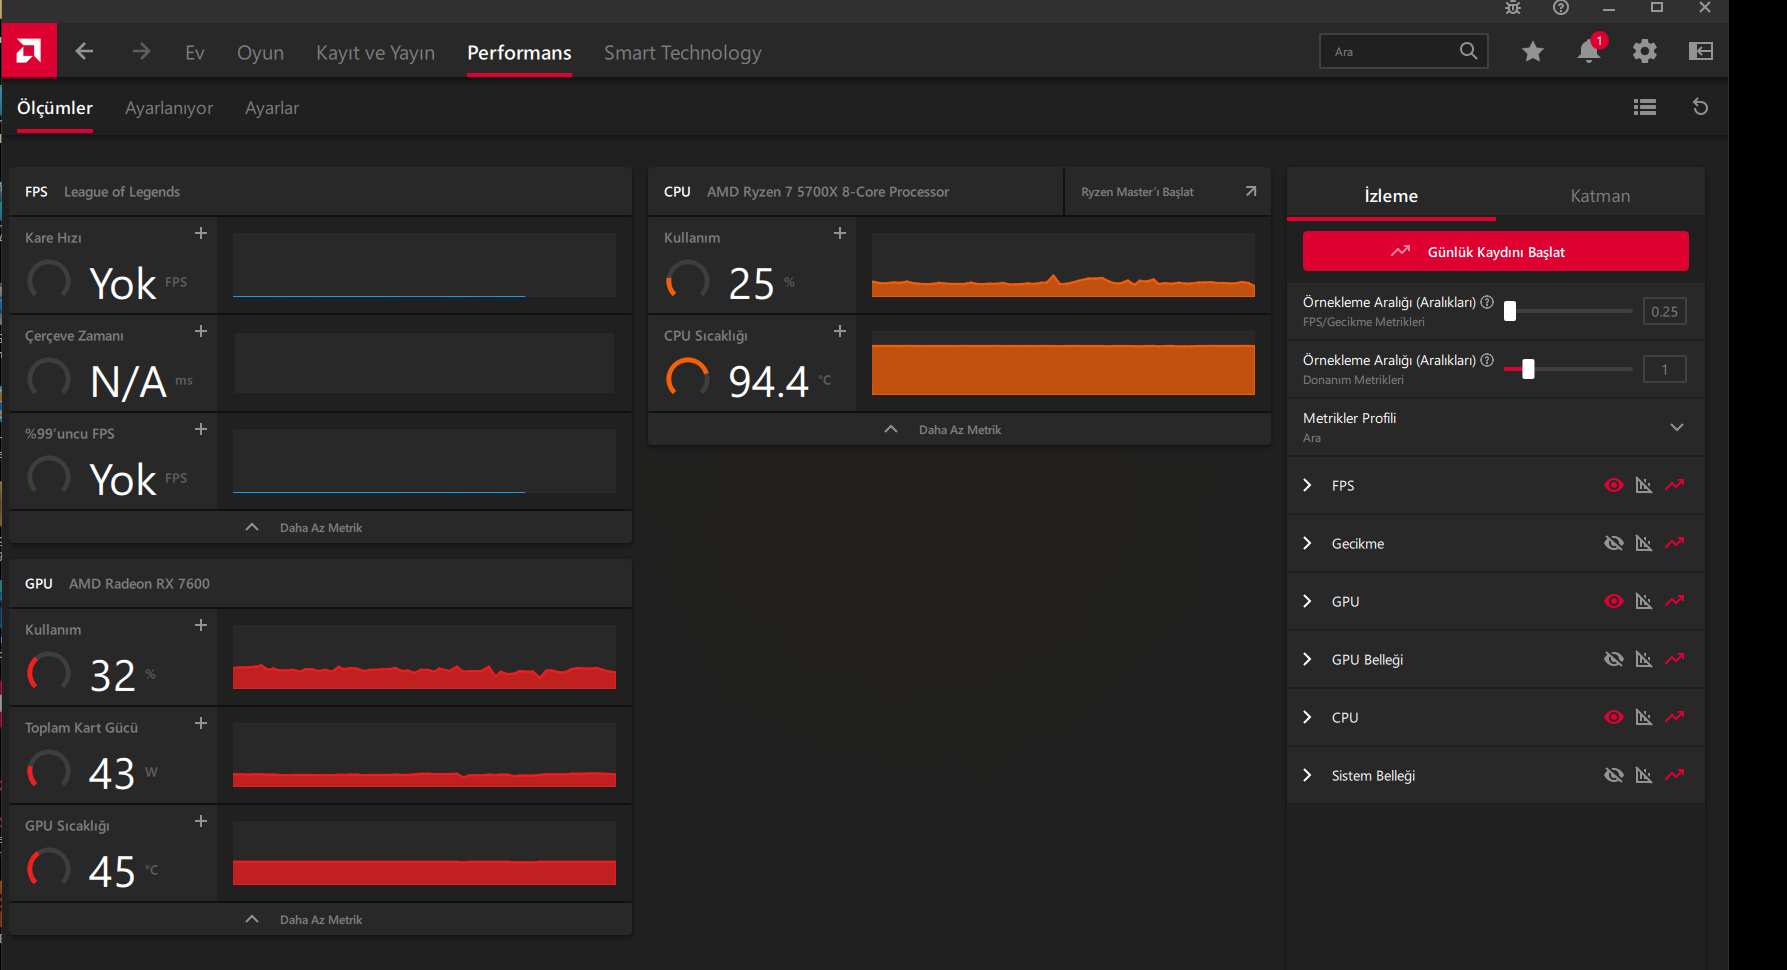1787x970 pixels.
Task: Expand the FPS metrics row
Action: point(1307,485)
